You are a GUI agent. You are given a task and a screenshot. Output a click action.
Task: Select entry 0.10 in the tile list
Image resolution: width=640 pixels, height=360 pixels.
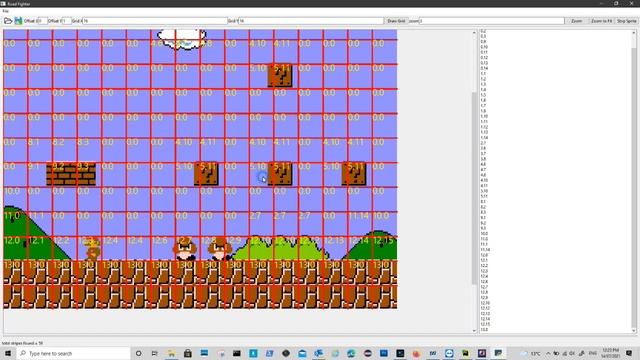(x=484, y=47)
